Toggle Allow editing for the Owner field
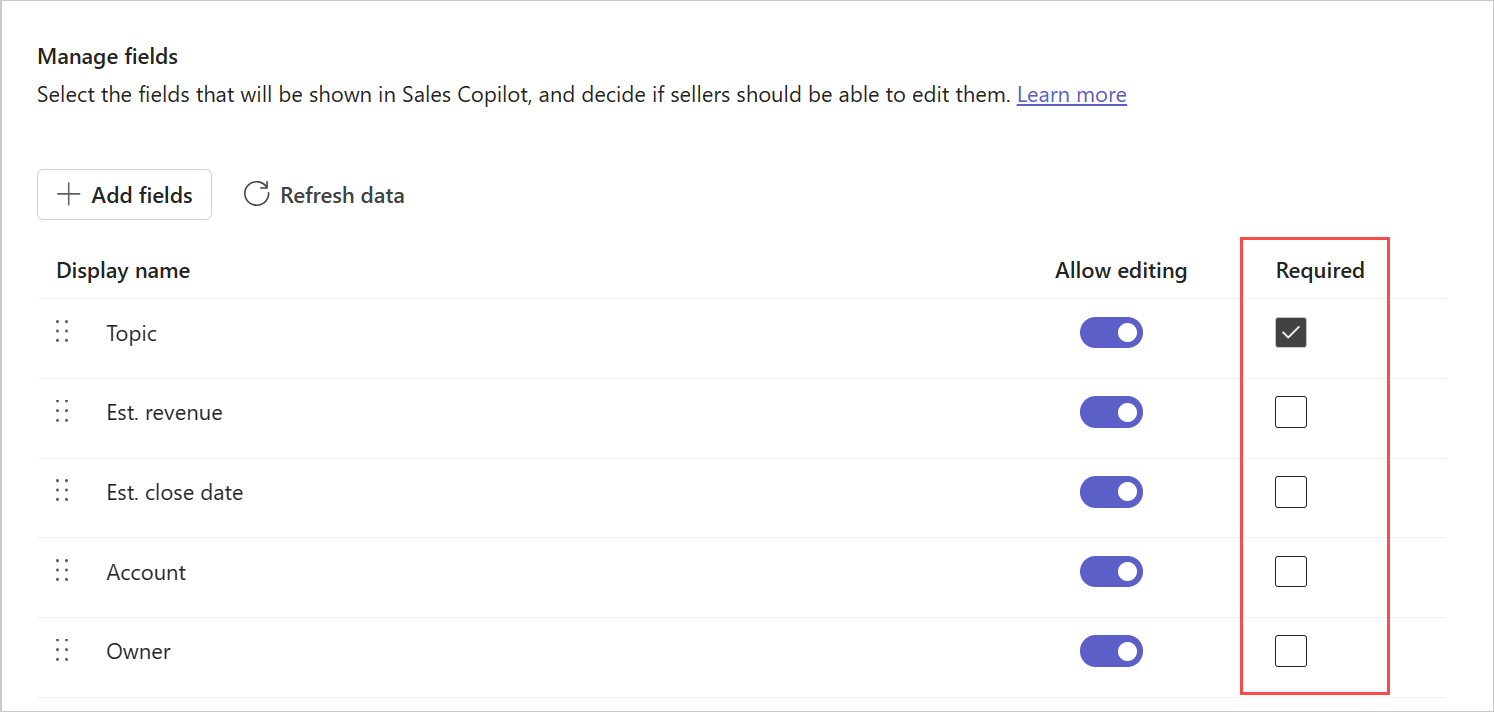Screen dimensions: 1494x712 coord(1111,651)
